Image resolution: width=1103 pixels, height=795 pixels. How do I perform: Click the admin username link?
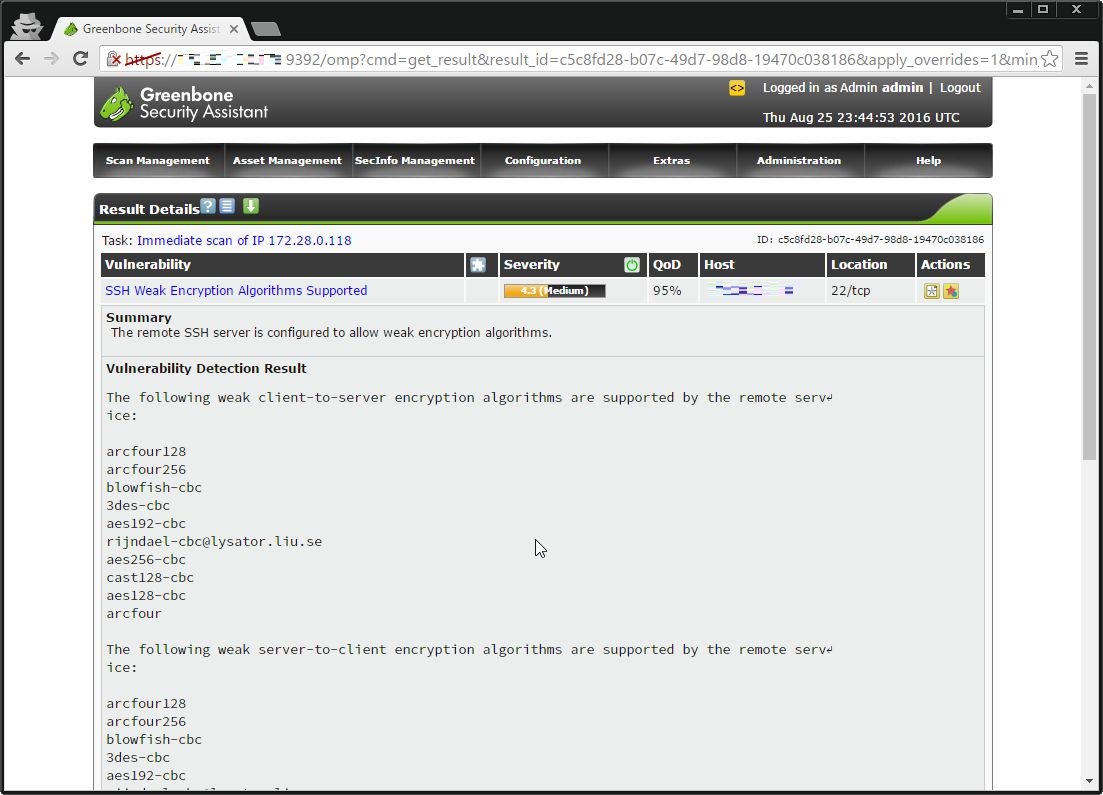point(903,88)
